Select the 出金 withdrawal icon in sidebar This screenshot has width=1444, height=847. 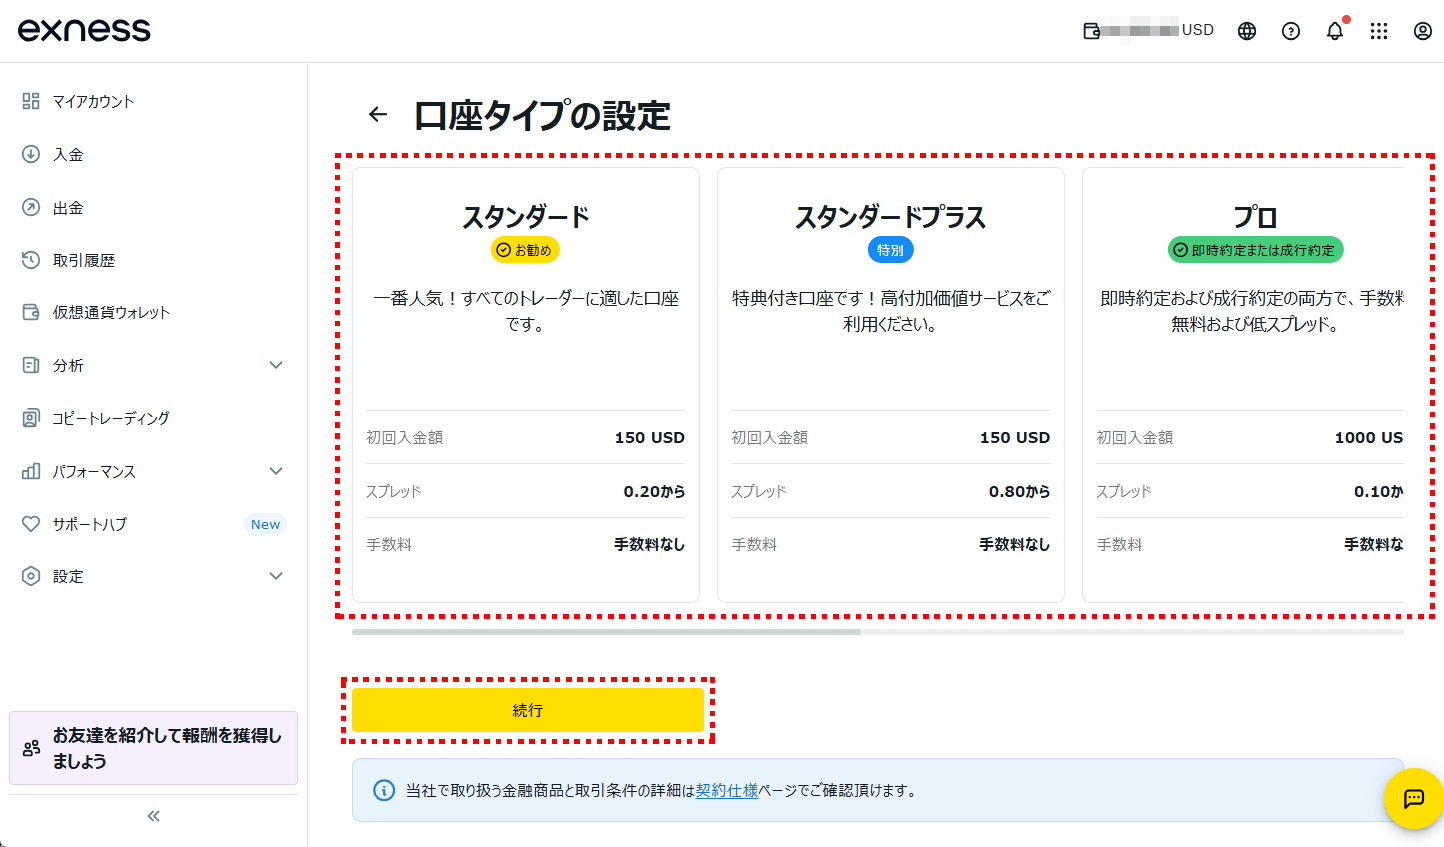(31, 207)
